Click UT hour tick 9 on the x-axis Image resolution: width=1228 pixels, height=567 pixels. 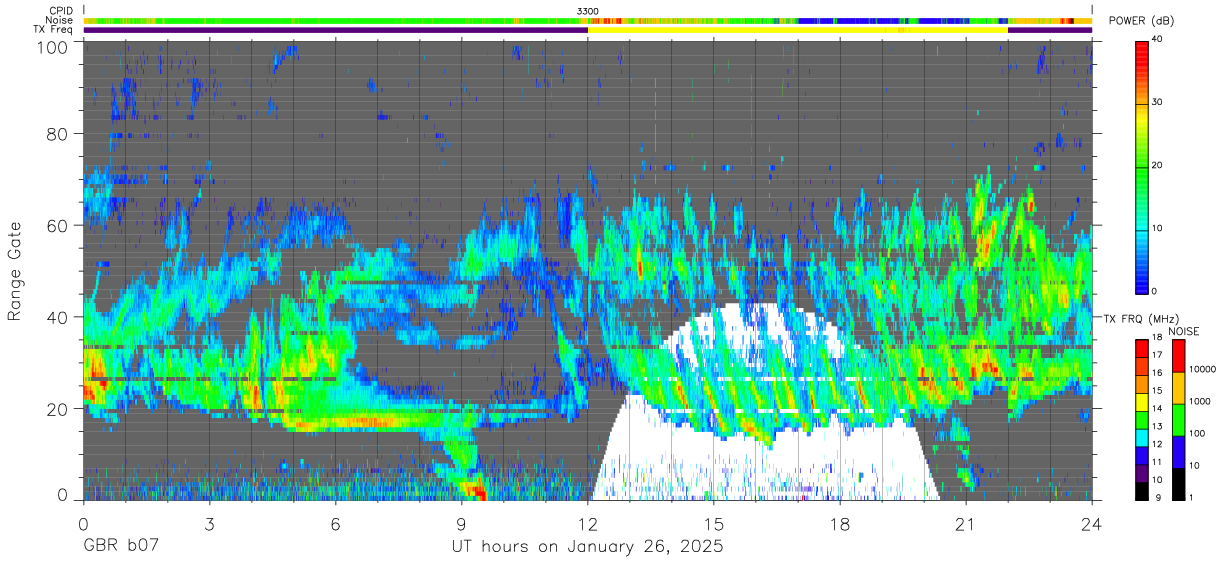[461, 524]
